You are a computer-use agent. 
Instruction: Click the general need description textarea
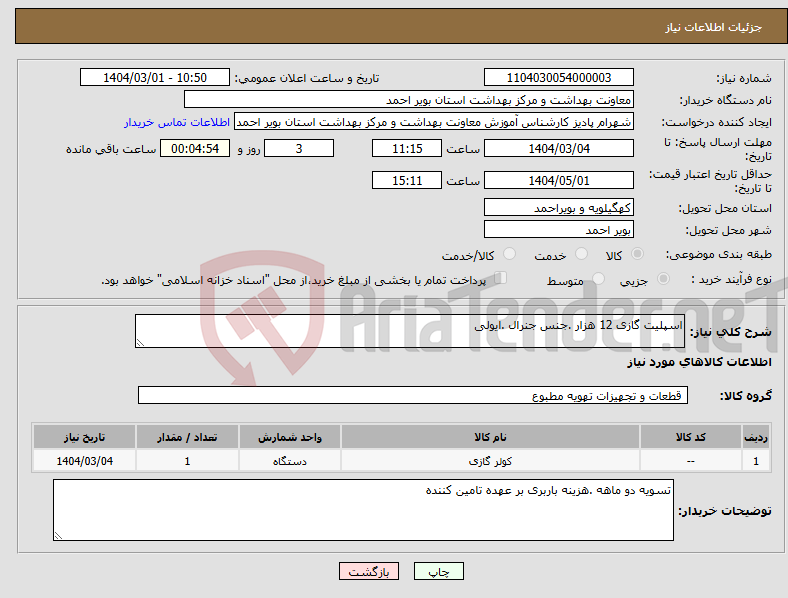[410, 331]
